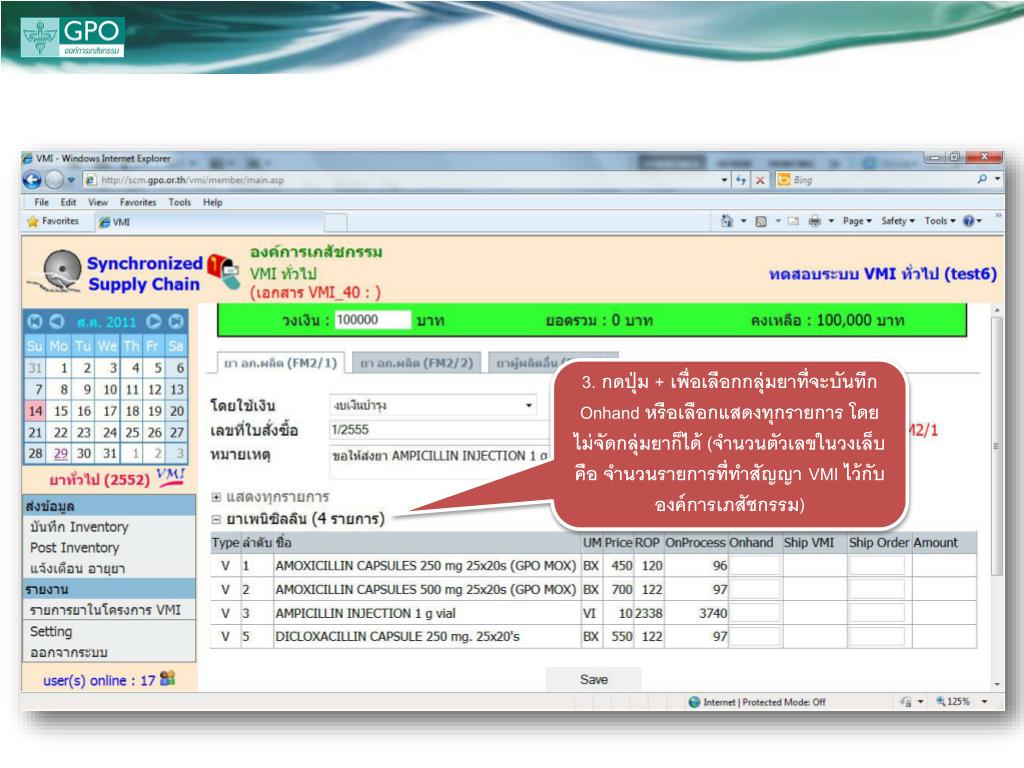This screenshot has height=768, width=1024.
Task: Click Ship Order field for DICLOXACILLIN CAPSULE
Action: pyautogui.click(x=876, y=637)
